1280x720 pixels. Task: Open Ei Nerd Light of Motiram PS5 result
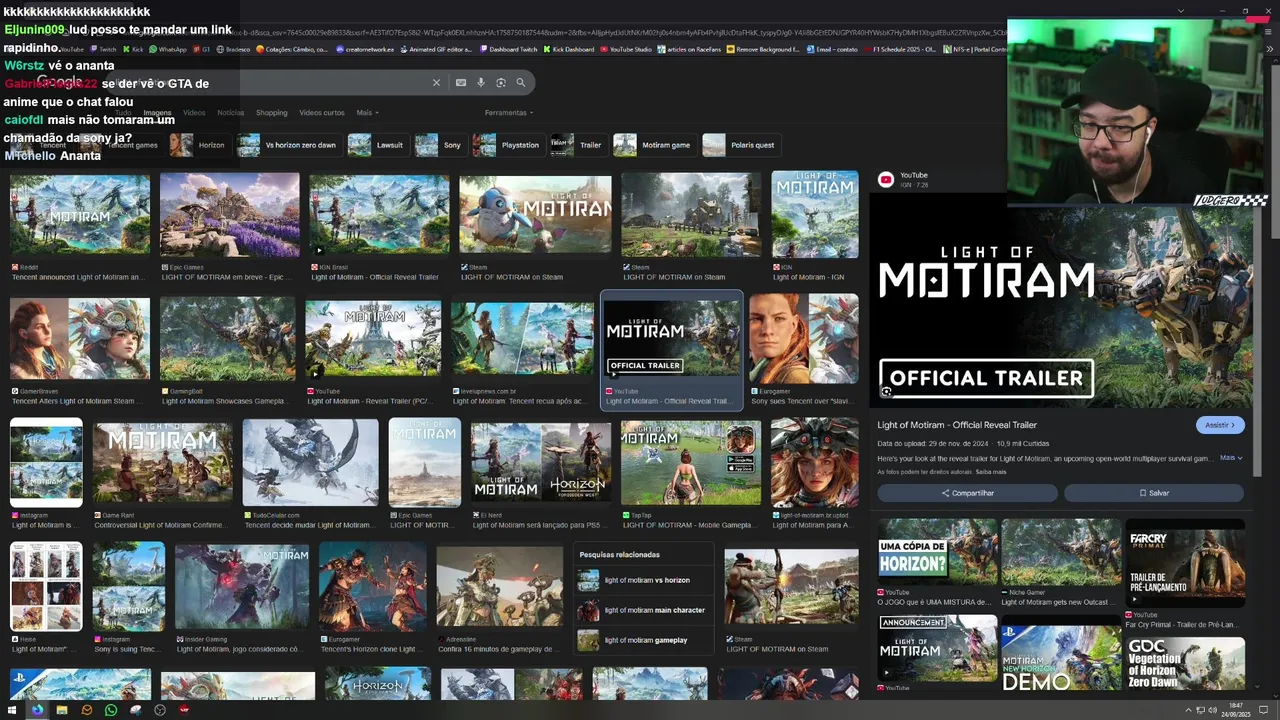540,525
